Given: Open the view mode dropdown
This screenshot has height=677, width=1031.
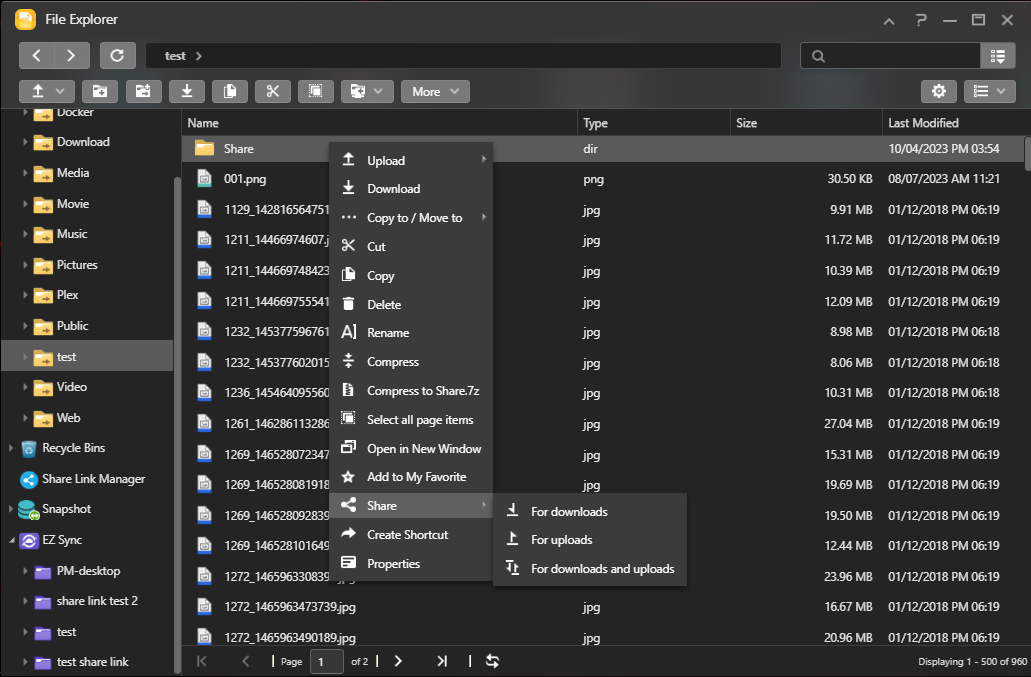Looking at the screenshot, I should point(990,91).
